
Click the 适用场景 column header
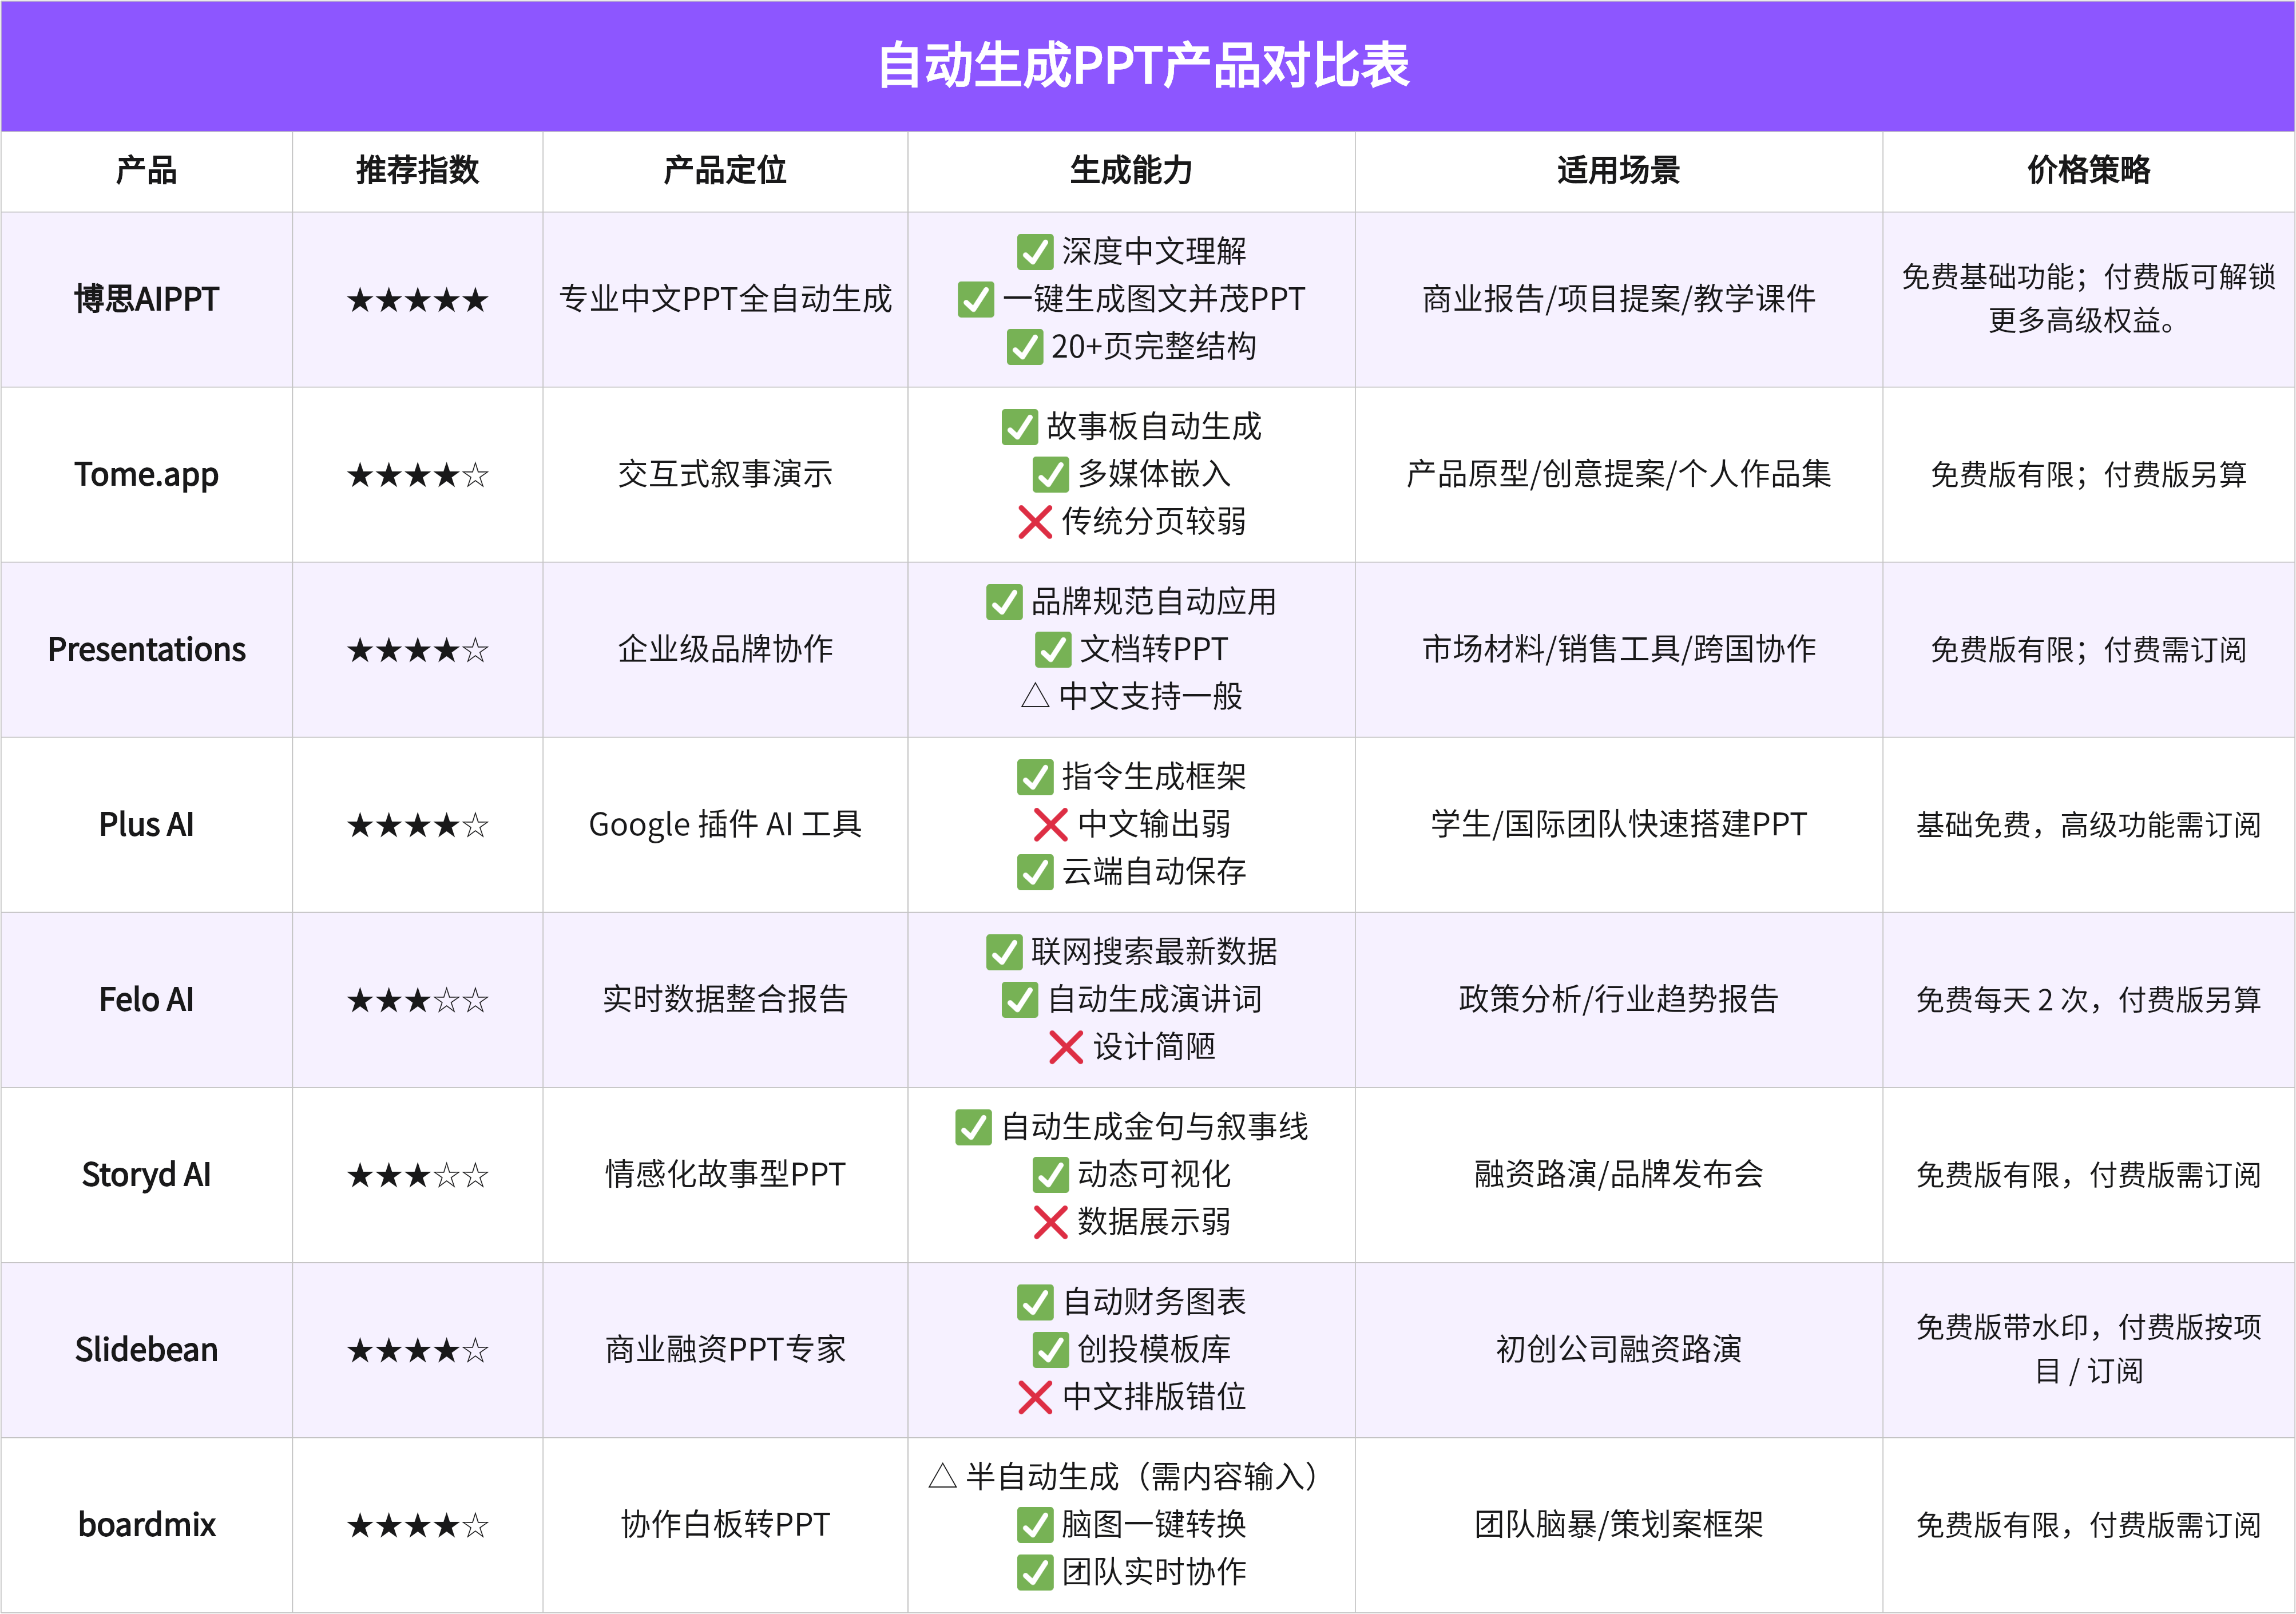coord(1619,171)
